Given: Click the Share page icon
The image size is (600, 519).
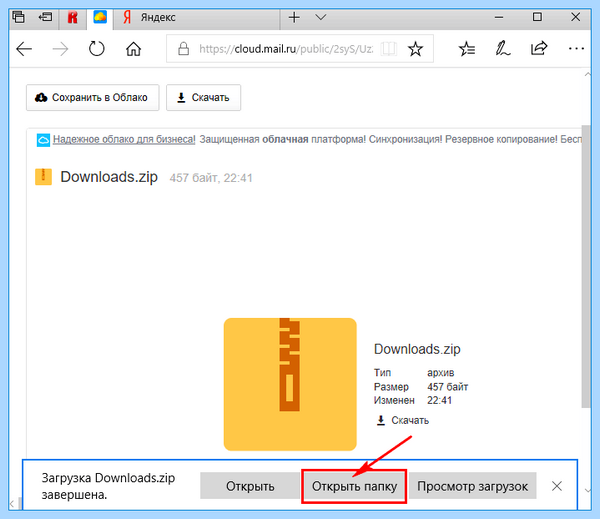Looking at the screenshot, I should click(x=539, y=49).
